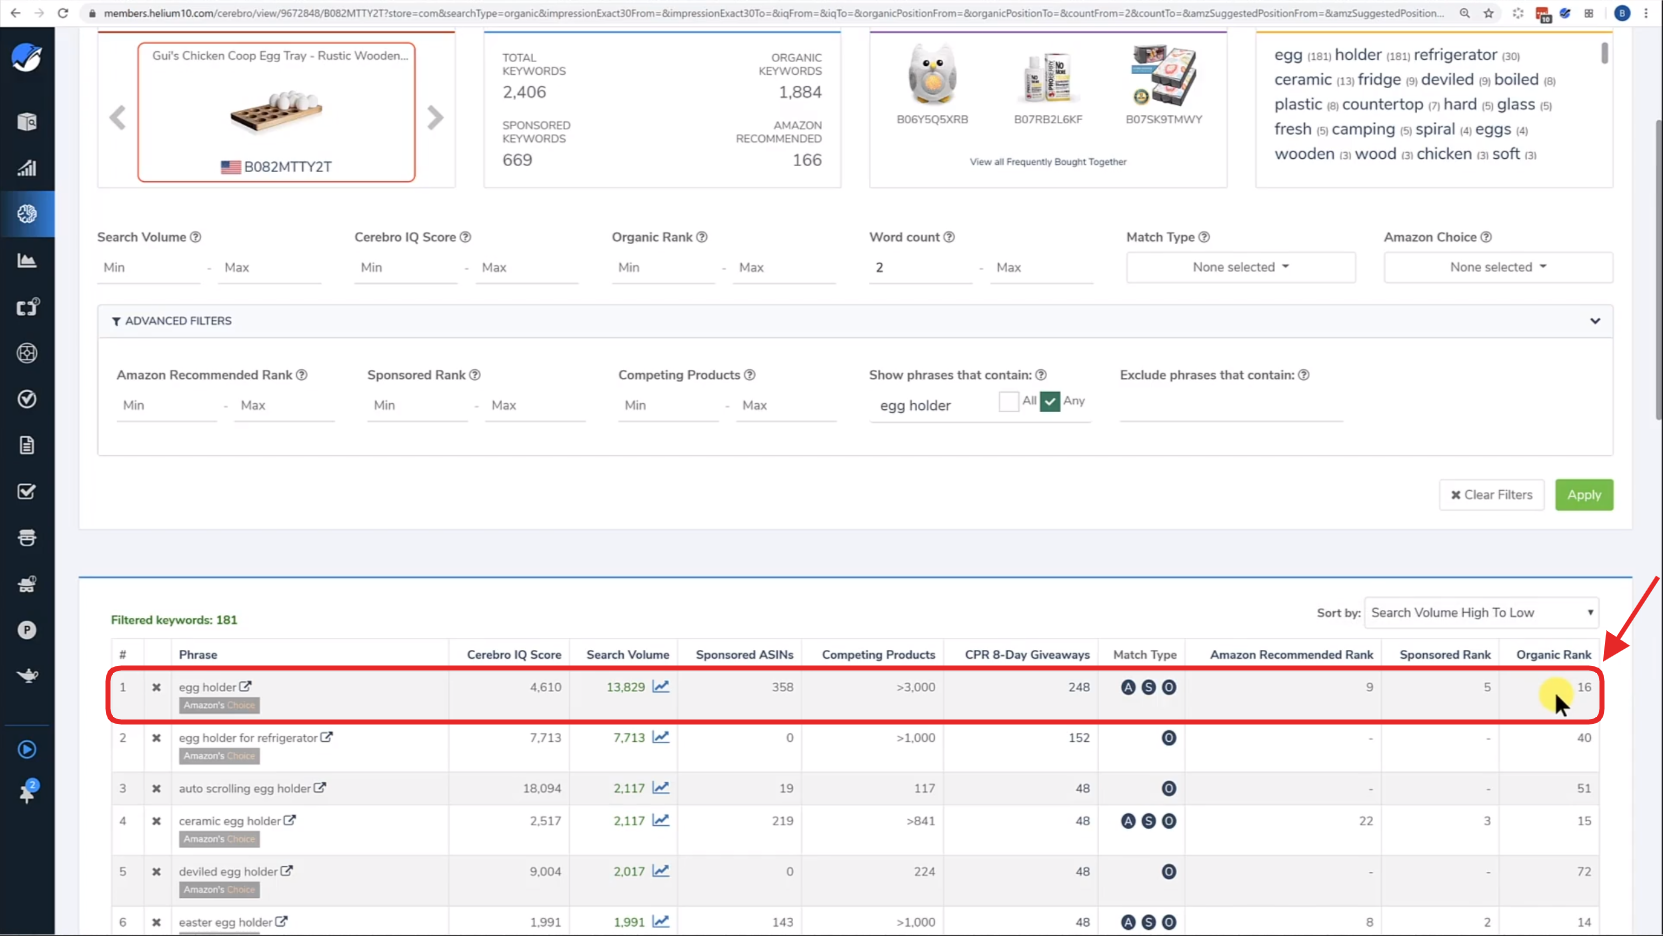Remove the auto scrolling egg holder row
This screenshot has width=1663, height=936.
pos(156,789)
